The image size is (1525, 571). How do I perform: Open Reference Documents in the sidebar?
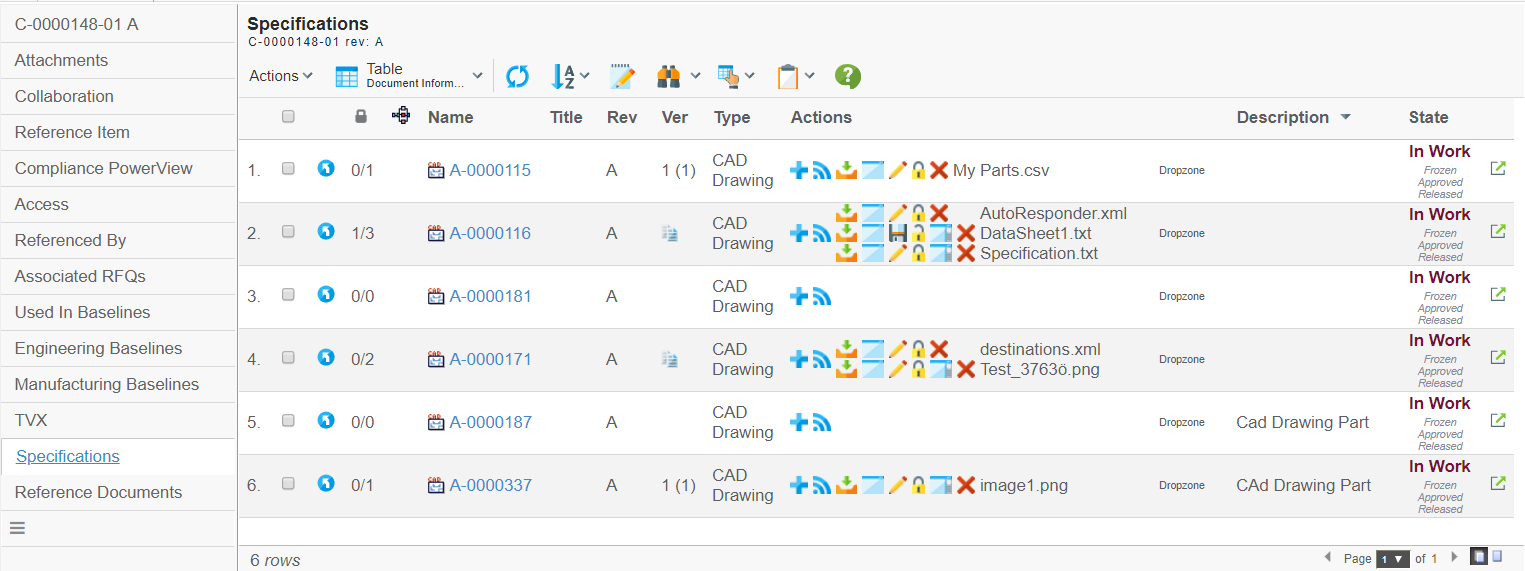tap(98, 492)
